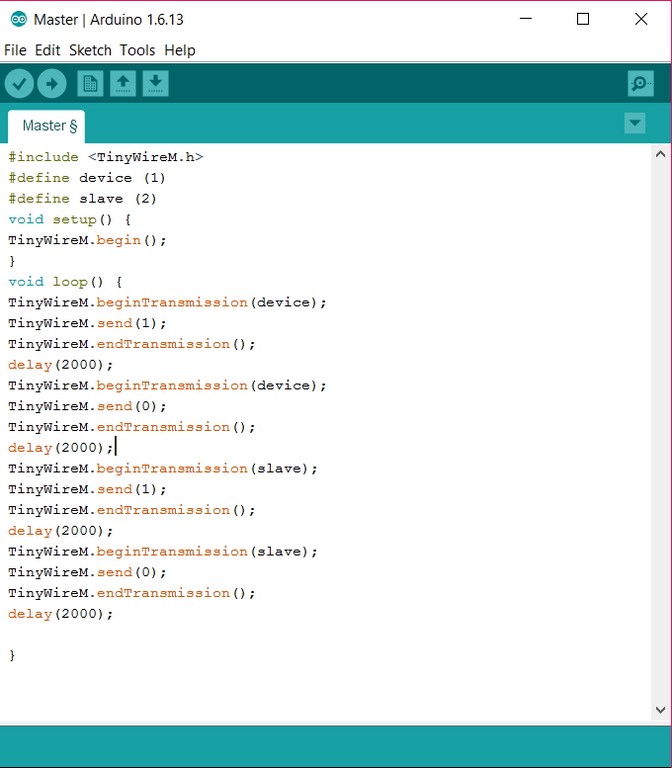
Task: Click the vertical scrollbar track in editor
Action: click(660, 432)
